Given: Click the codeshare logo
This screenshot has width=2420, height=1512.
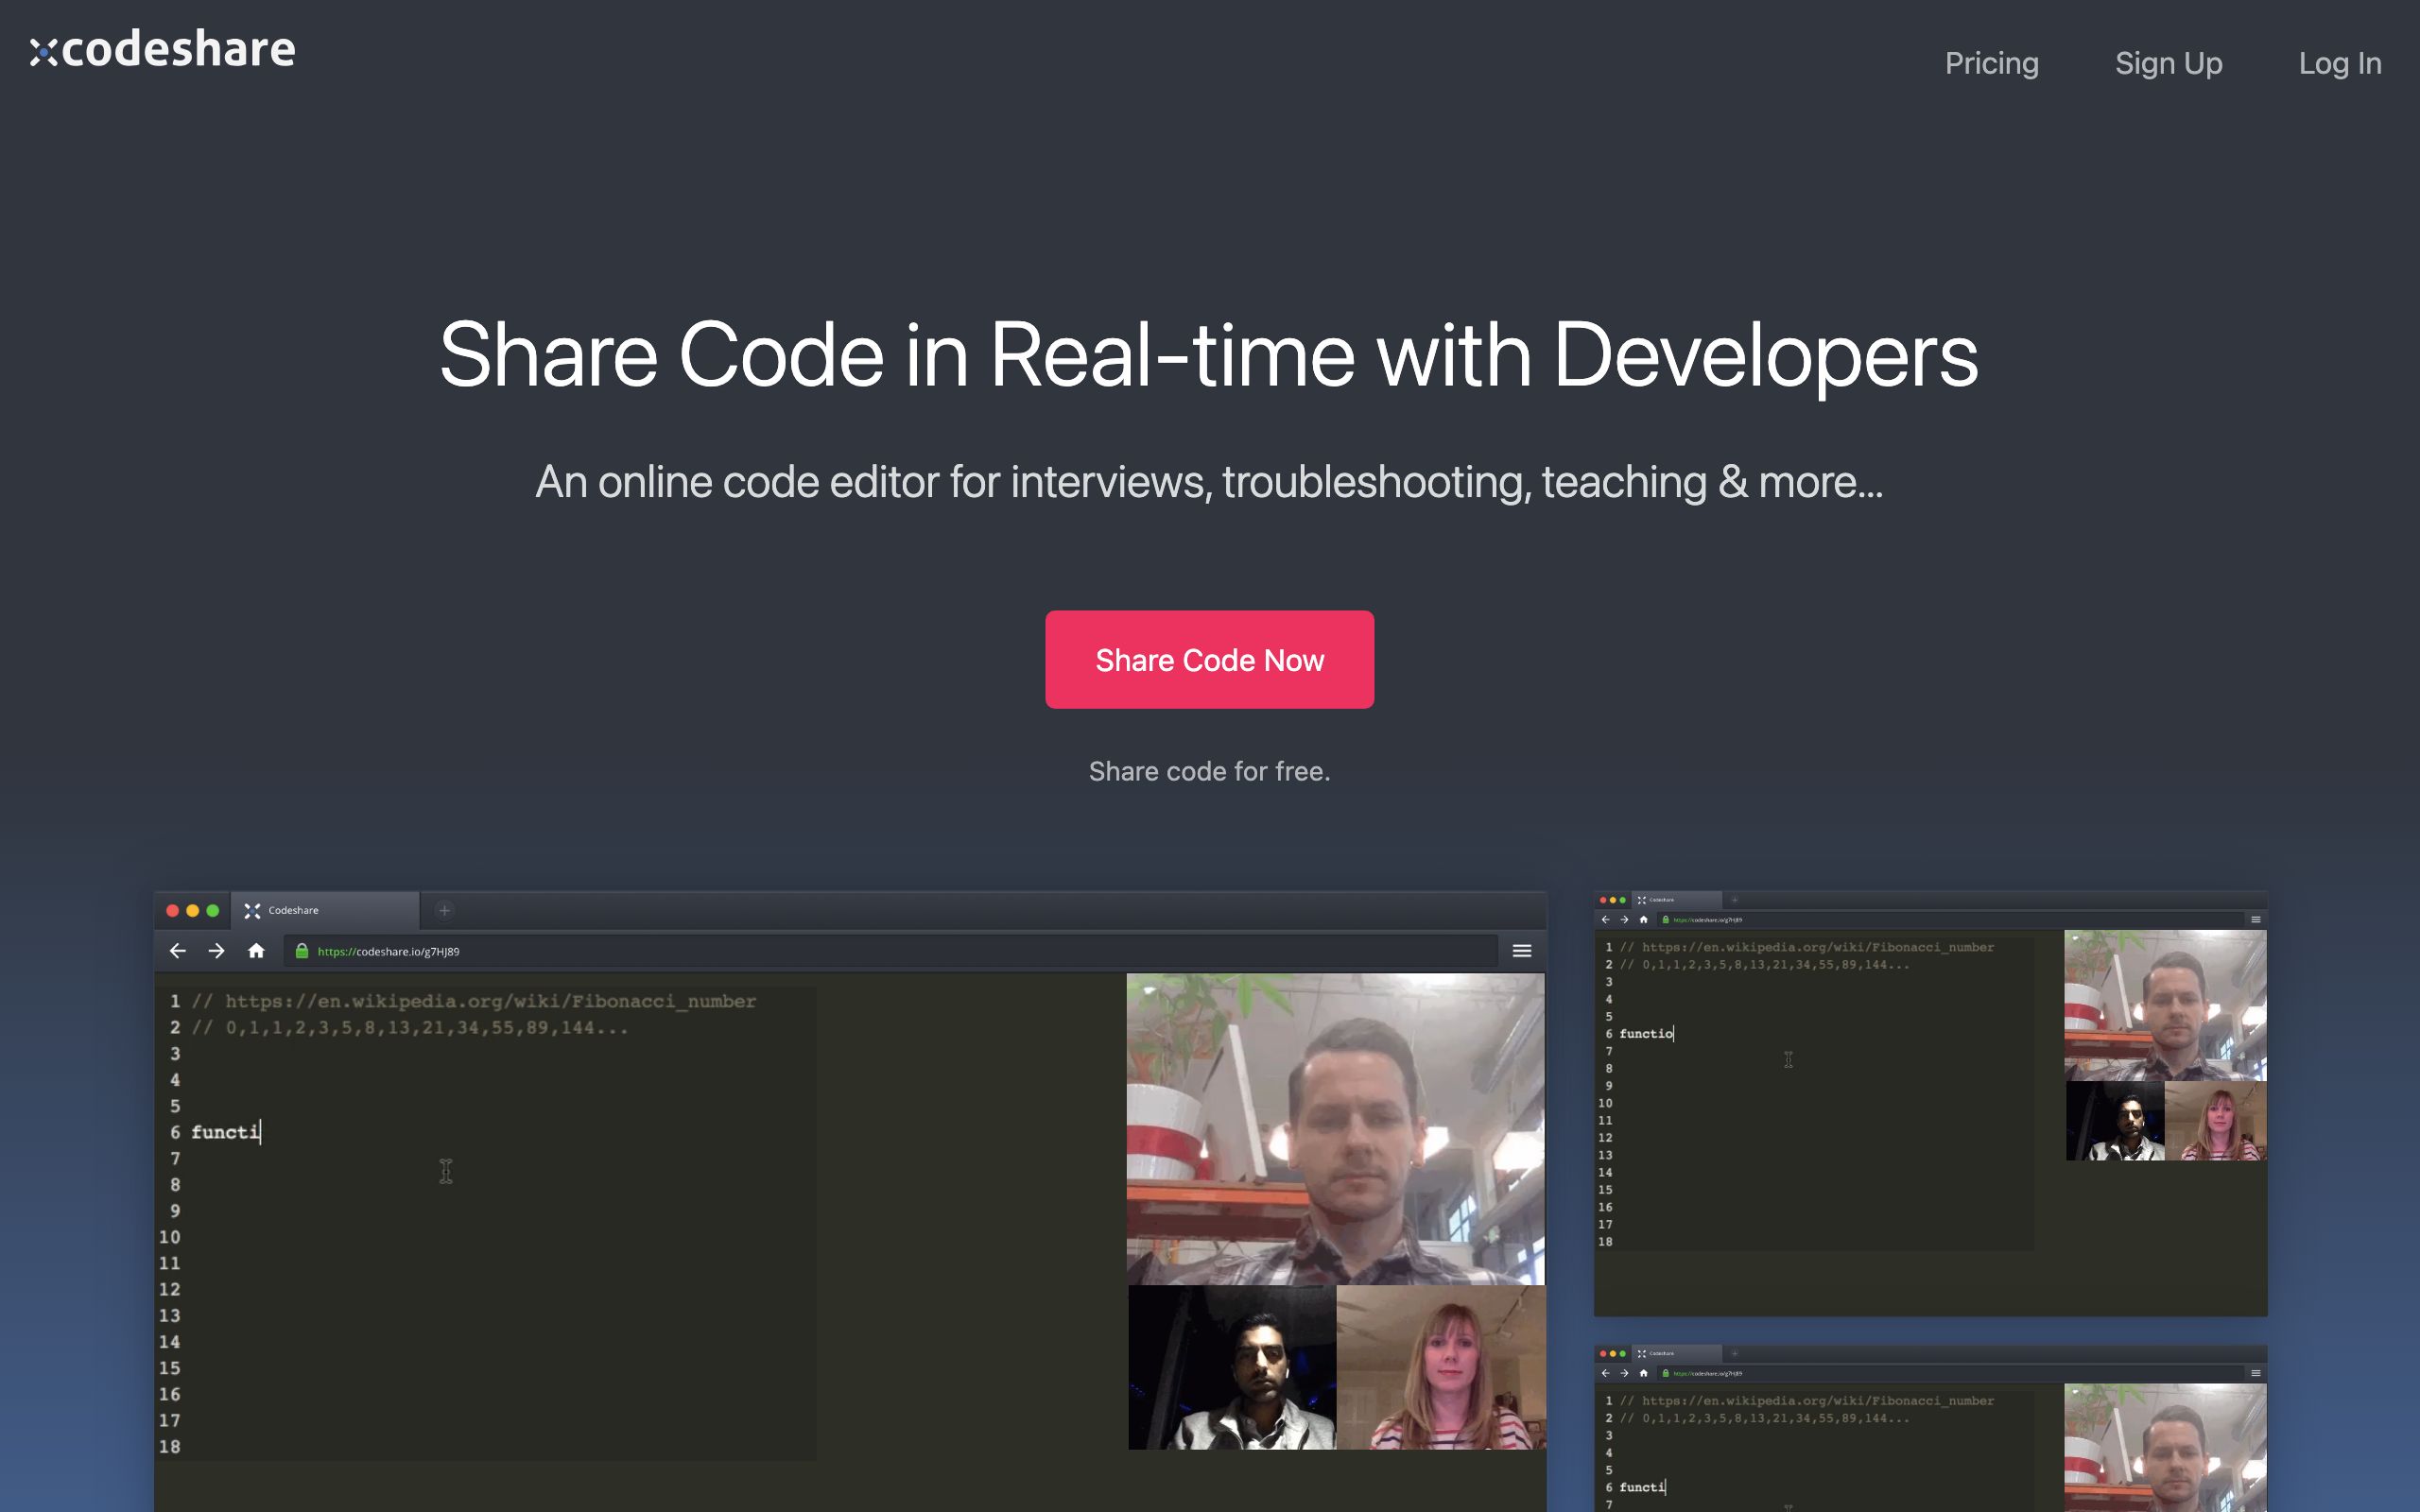Looking at the screenshot, I should (x=163, y=50).
